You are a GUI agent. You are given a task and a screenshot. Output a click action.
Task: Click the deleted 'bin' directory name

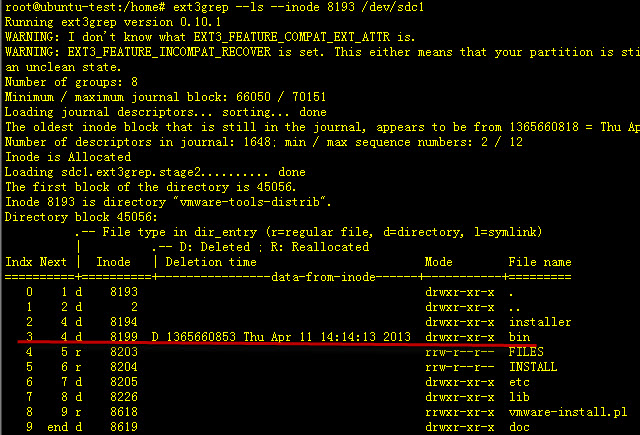pos(519,337)
